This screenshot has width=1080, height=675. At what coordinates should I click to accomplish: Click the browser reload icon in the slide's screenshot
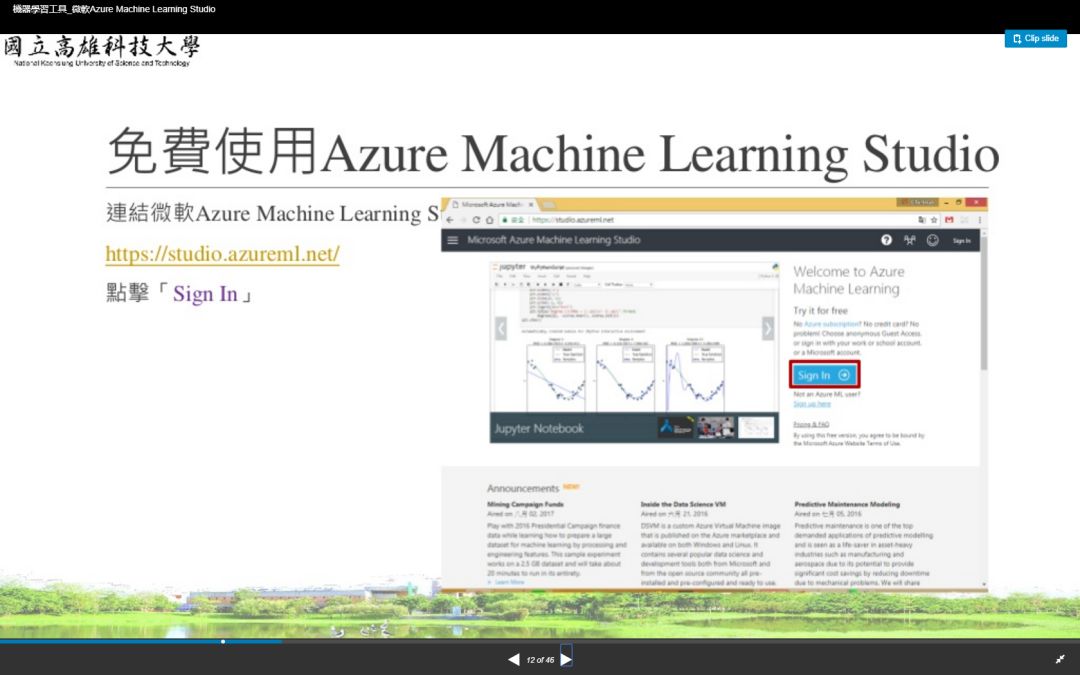[x=476, y=220]
